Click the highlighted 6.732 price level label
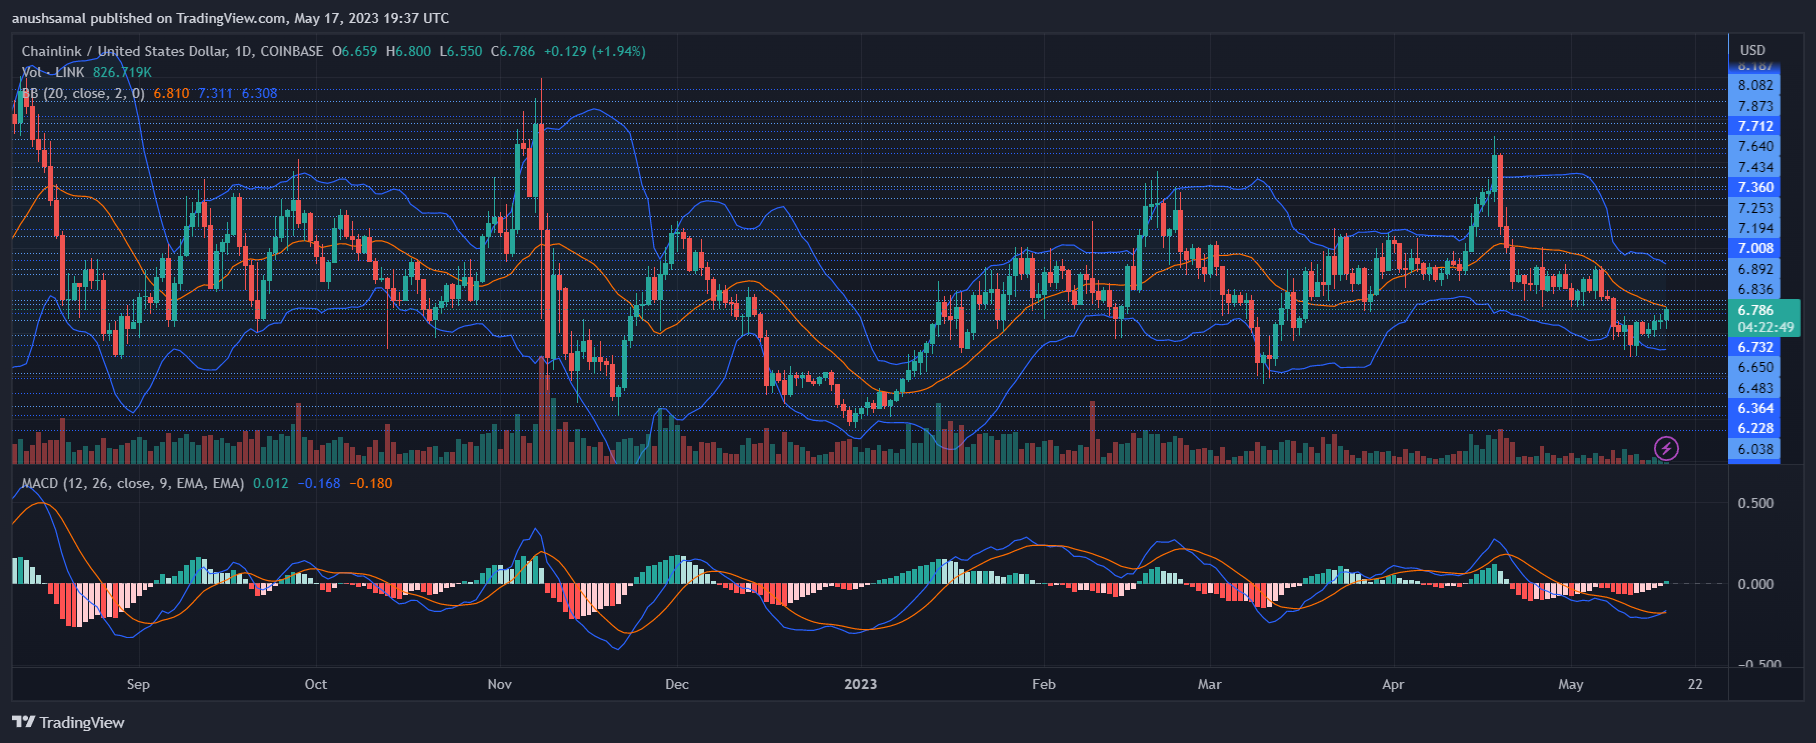 pyautogui.click(x=1755, y=347)
